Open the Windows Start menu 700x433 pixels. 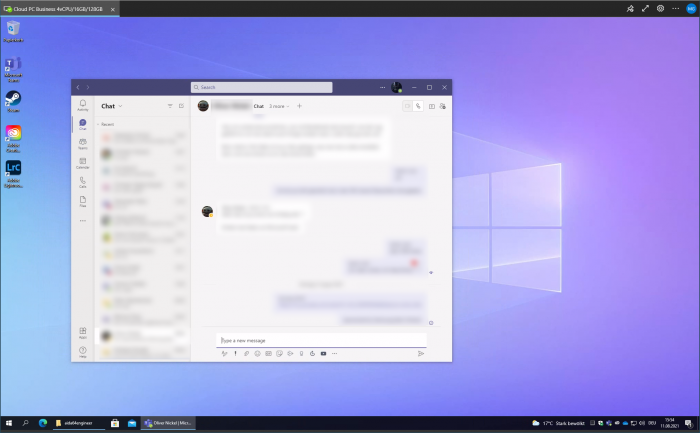[x=8, y=423]
